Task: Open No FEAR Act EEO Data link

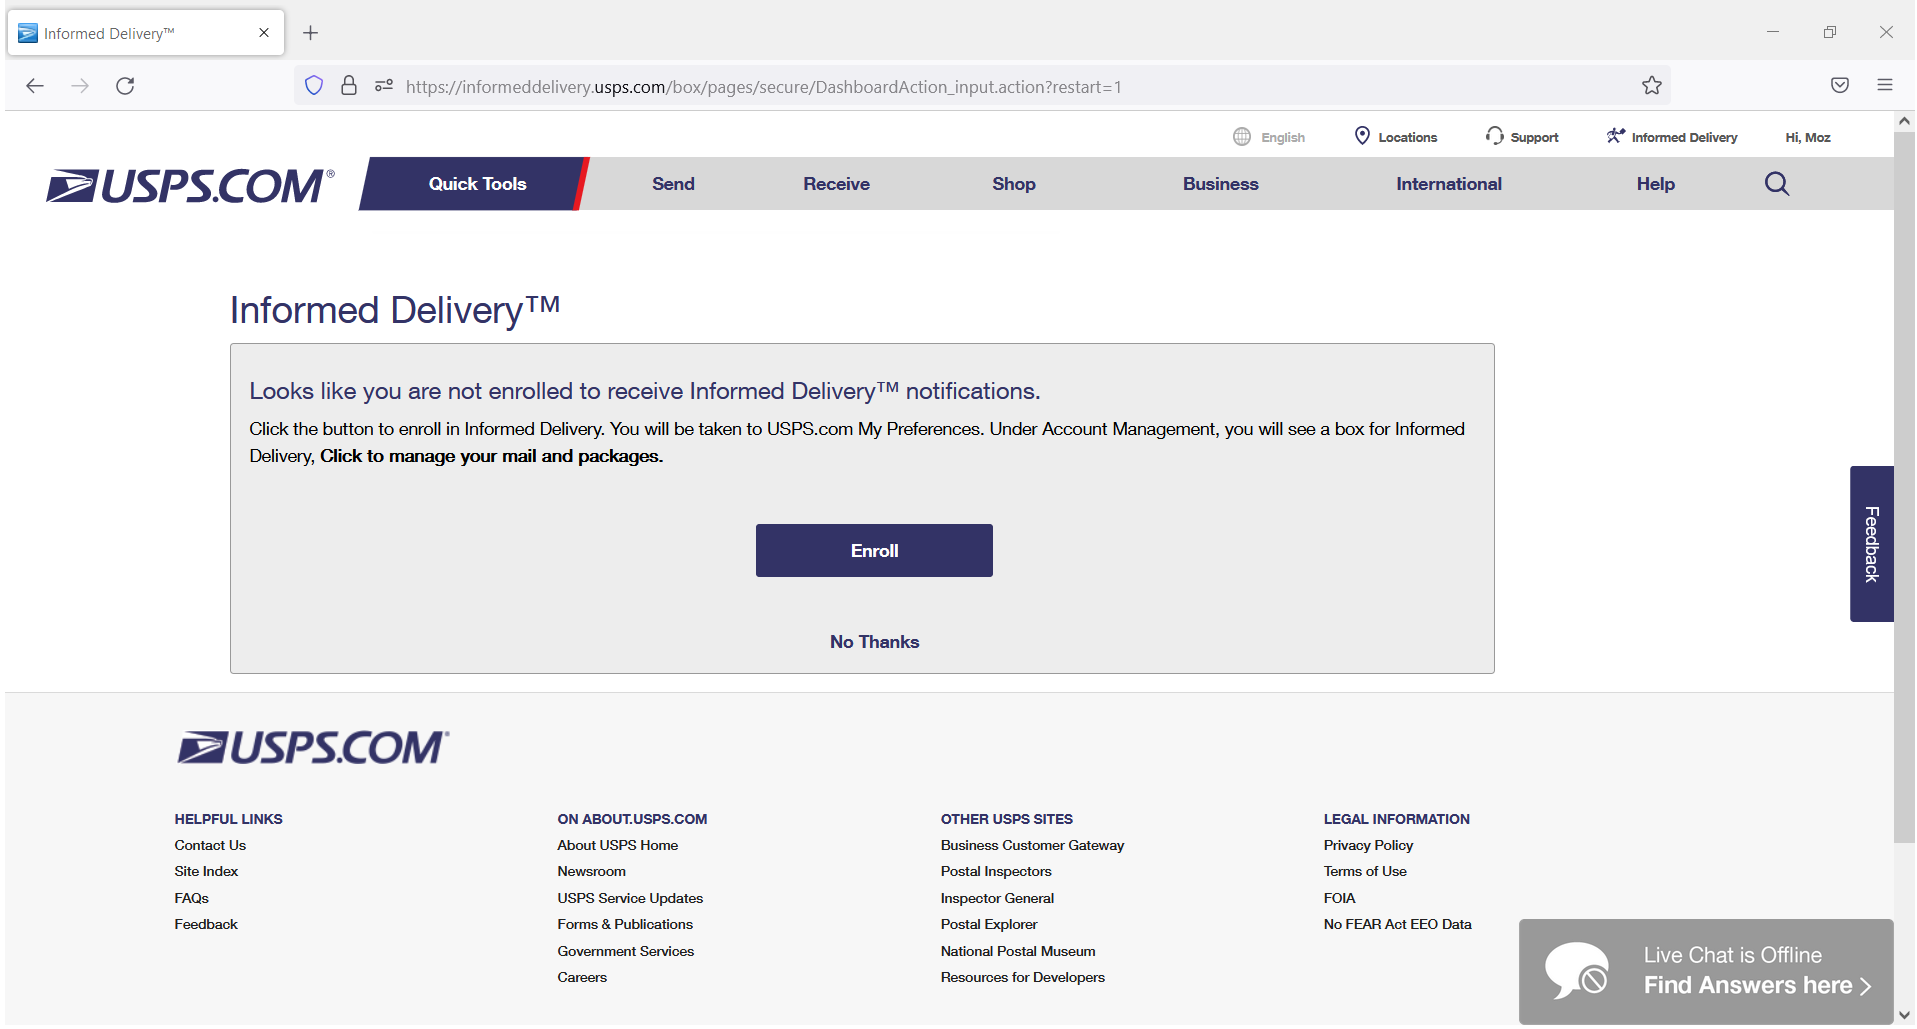Action: tap(1397, 925)
